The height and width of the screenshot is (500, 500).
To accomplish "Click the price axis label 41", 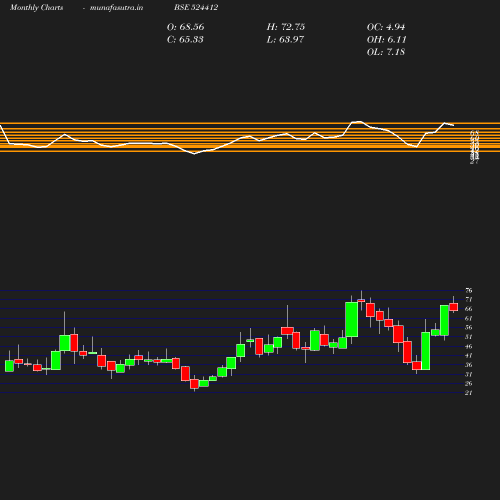I will (469, 356).
